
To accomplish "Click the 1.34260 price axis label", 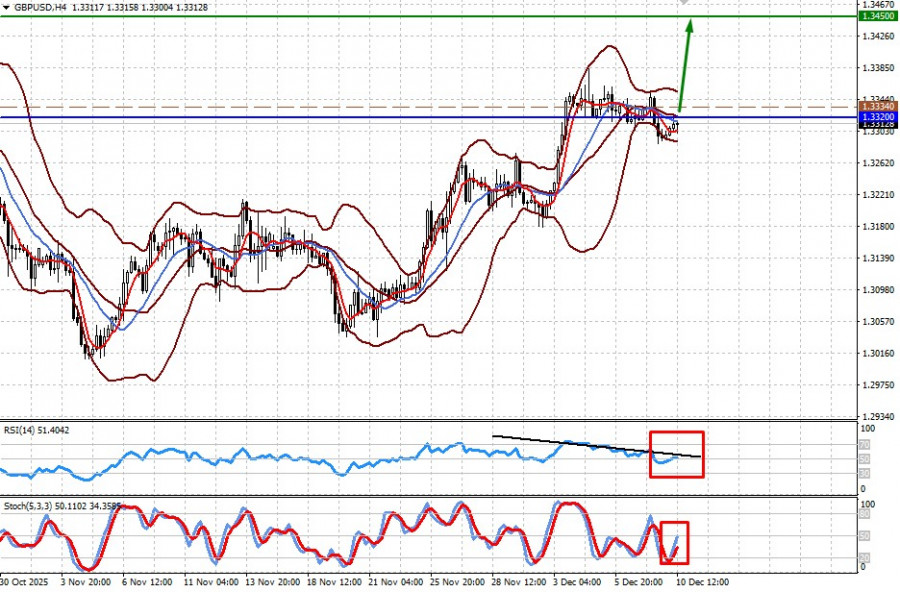I will coord(878,36).
